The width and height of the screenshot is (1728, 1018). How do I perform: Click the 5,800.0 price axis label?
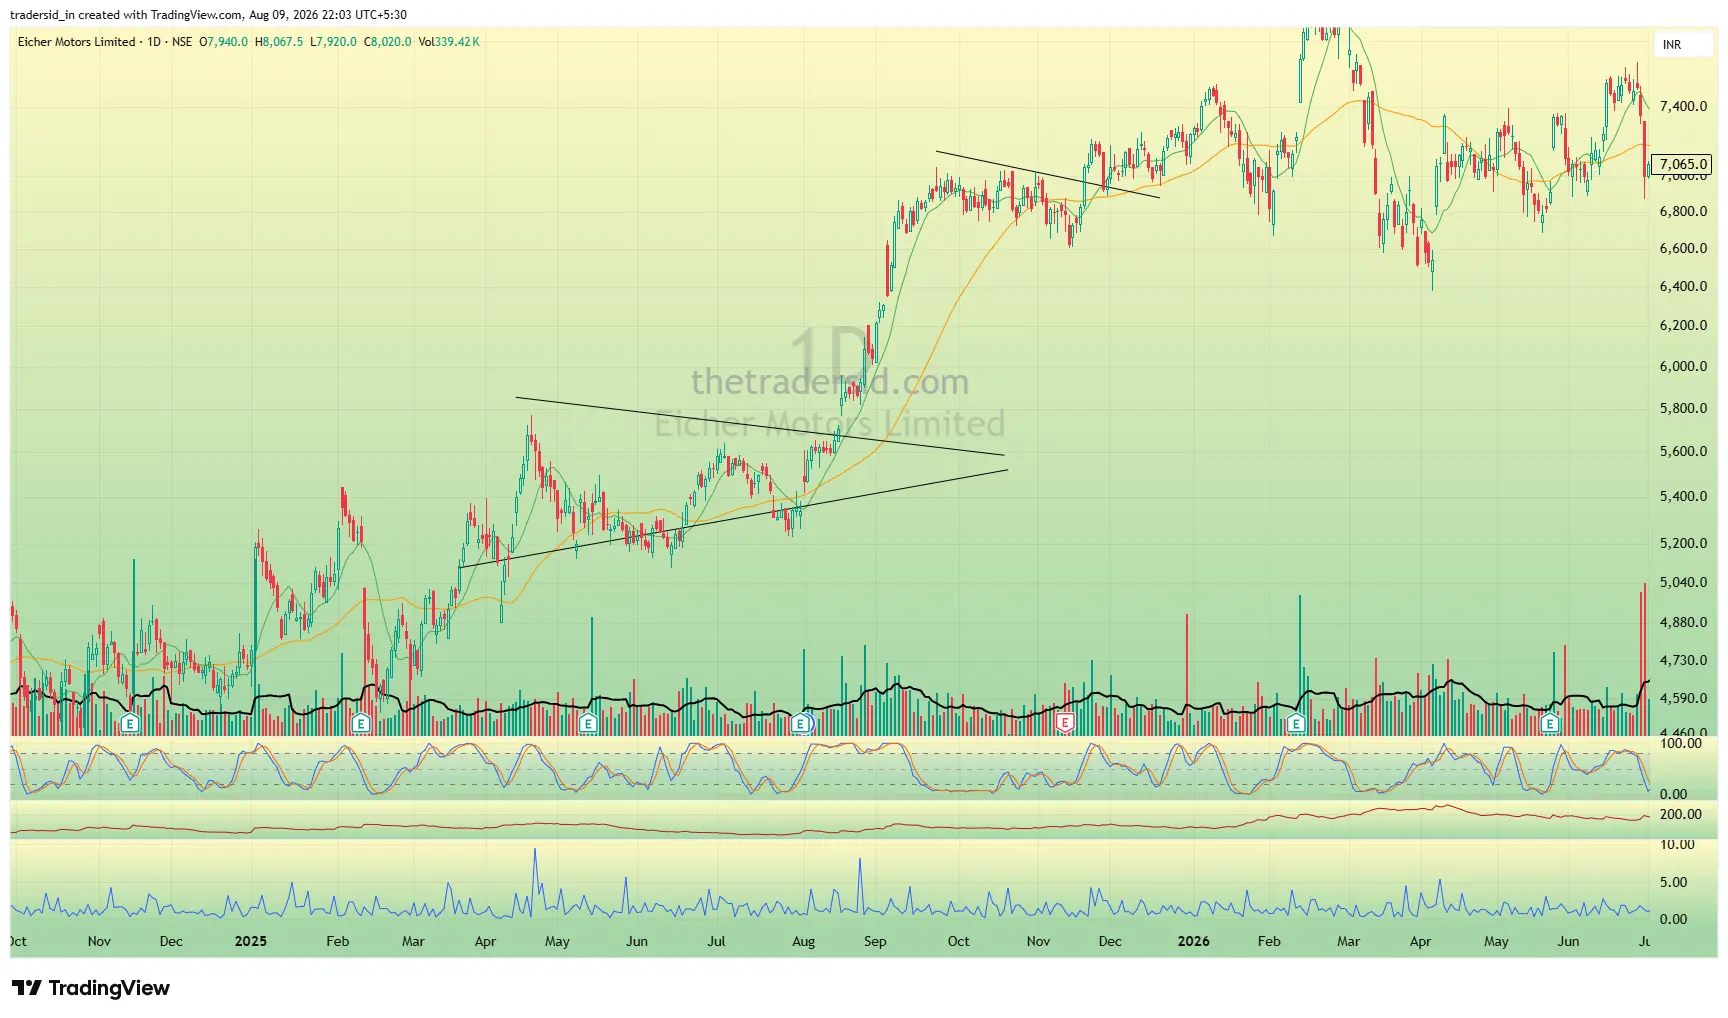(x=1683, y=409)
